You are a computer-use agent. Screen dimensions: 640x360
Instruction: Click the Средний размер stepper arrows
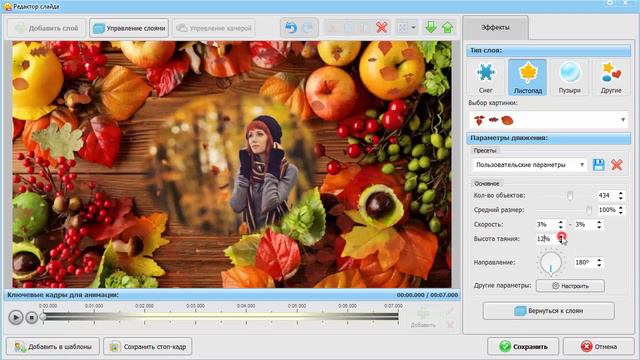(x=621, y=210)
